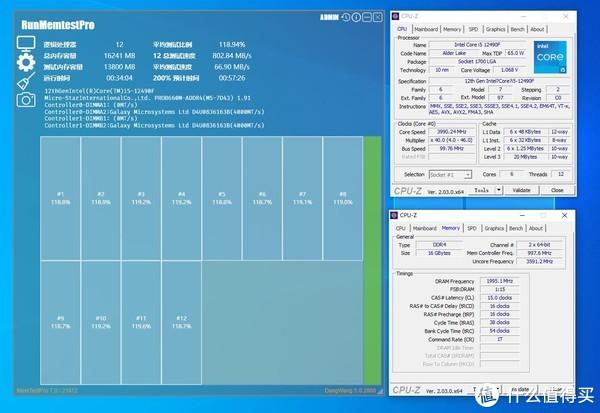
Task: Click the green progress bar in RunMemtestPro
Action: point(372,260)
